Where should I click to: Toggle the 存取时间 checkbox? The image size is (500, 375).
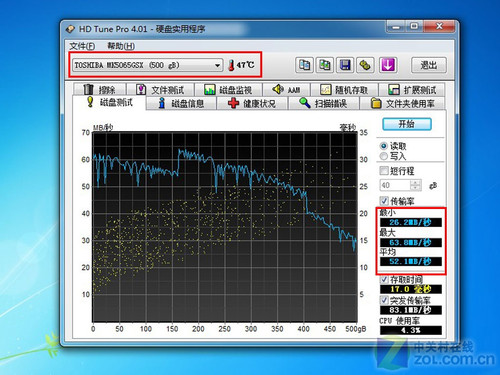click(384, 279)
